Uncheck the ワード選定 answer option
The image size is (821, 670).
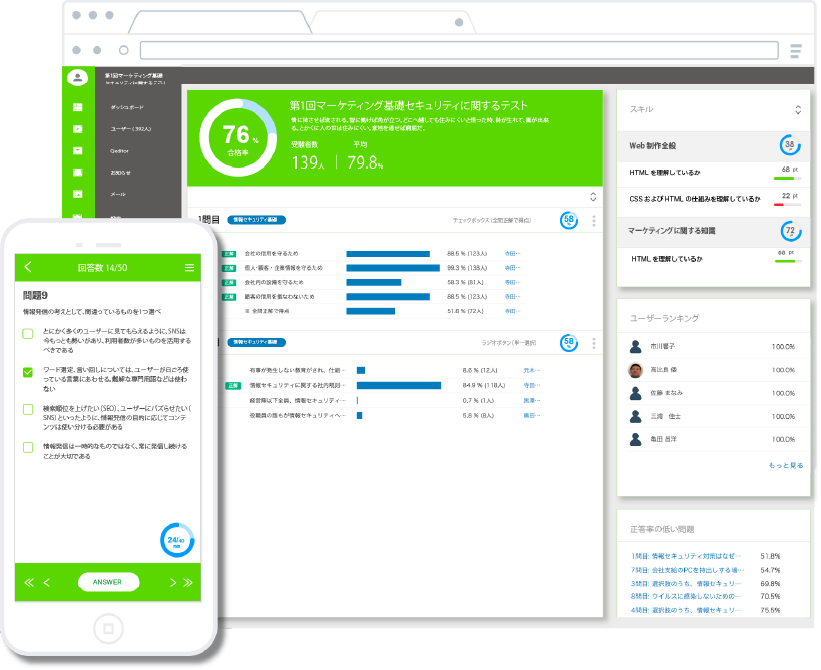coord(28,372)
